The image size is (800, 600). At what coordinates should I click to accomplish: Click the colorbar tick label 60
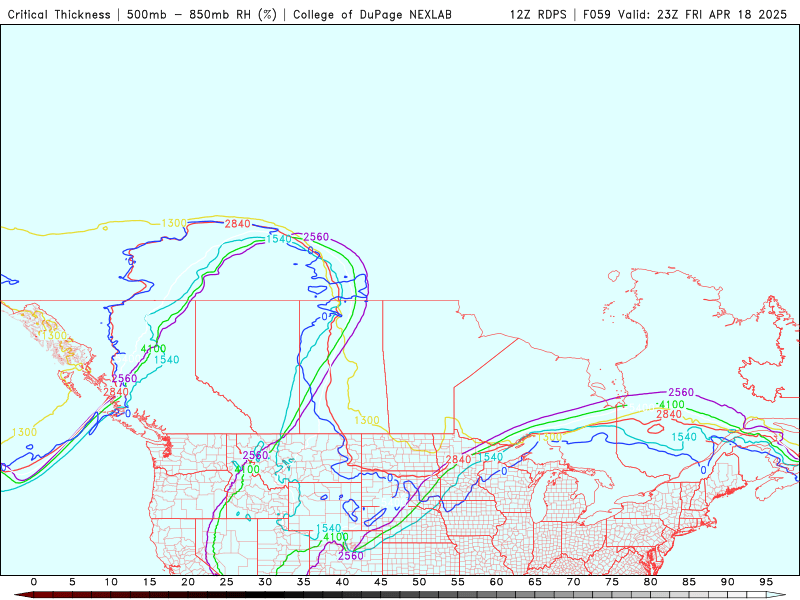pos(496,582)
